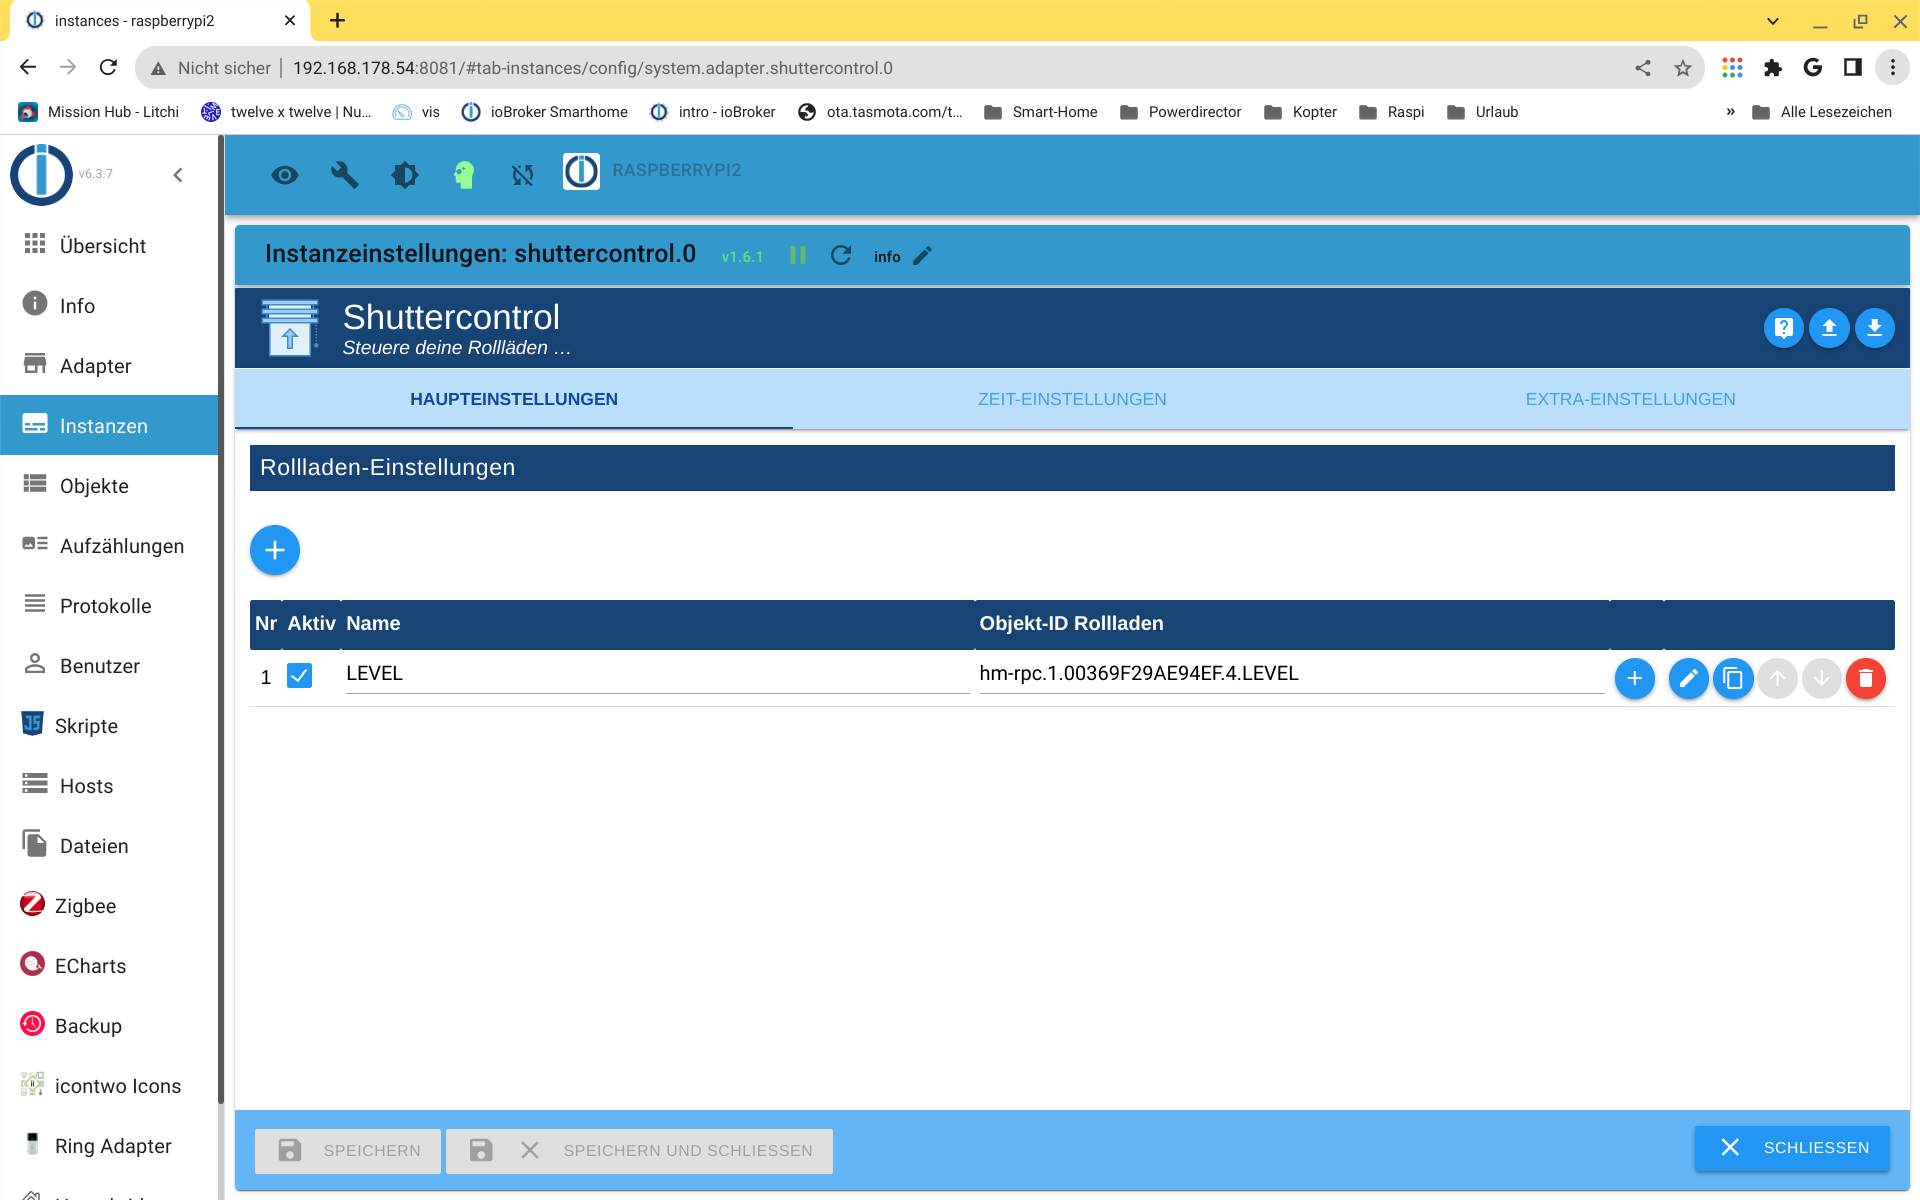This screenshot has height=1200, width=1920.
Task: Open Dateien in sidebar
Action: tap(109, 846)
